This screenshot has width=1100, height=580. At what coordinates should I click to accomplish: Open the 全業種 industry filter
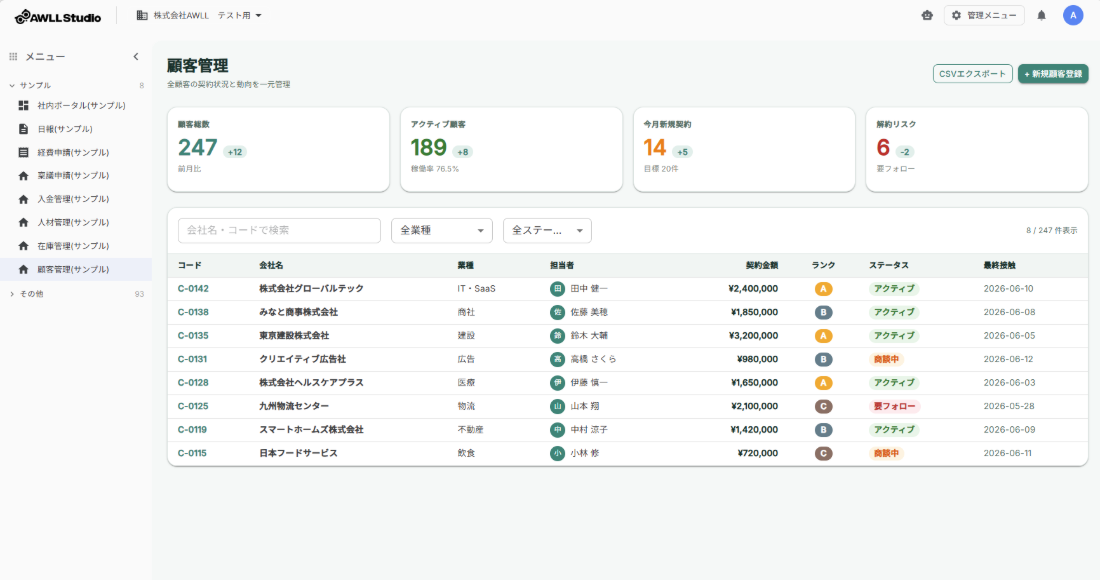click(442, 230)
